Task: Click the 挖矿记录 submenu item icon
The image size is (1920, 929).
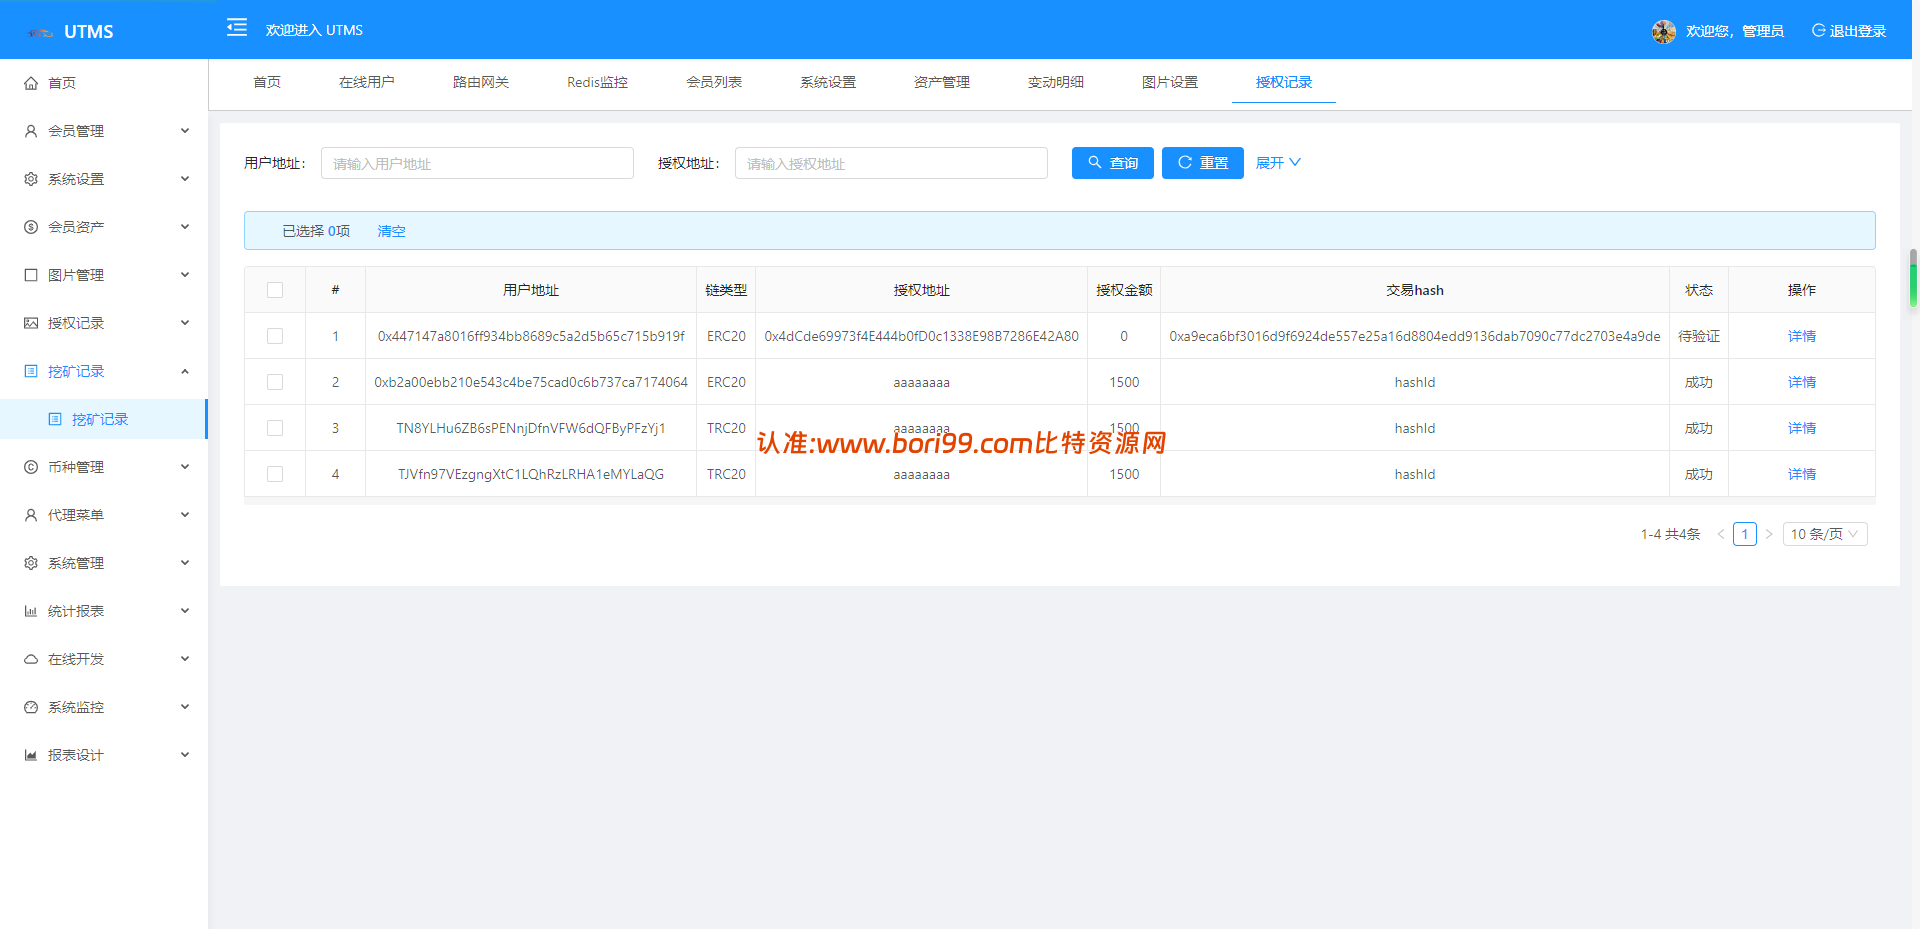Action: [x=55, y=419]
